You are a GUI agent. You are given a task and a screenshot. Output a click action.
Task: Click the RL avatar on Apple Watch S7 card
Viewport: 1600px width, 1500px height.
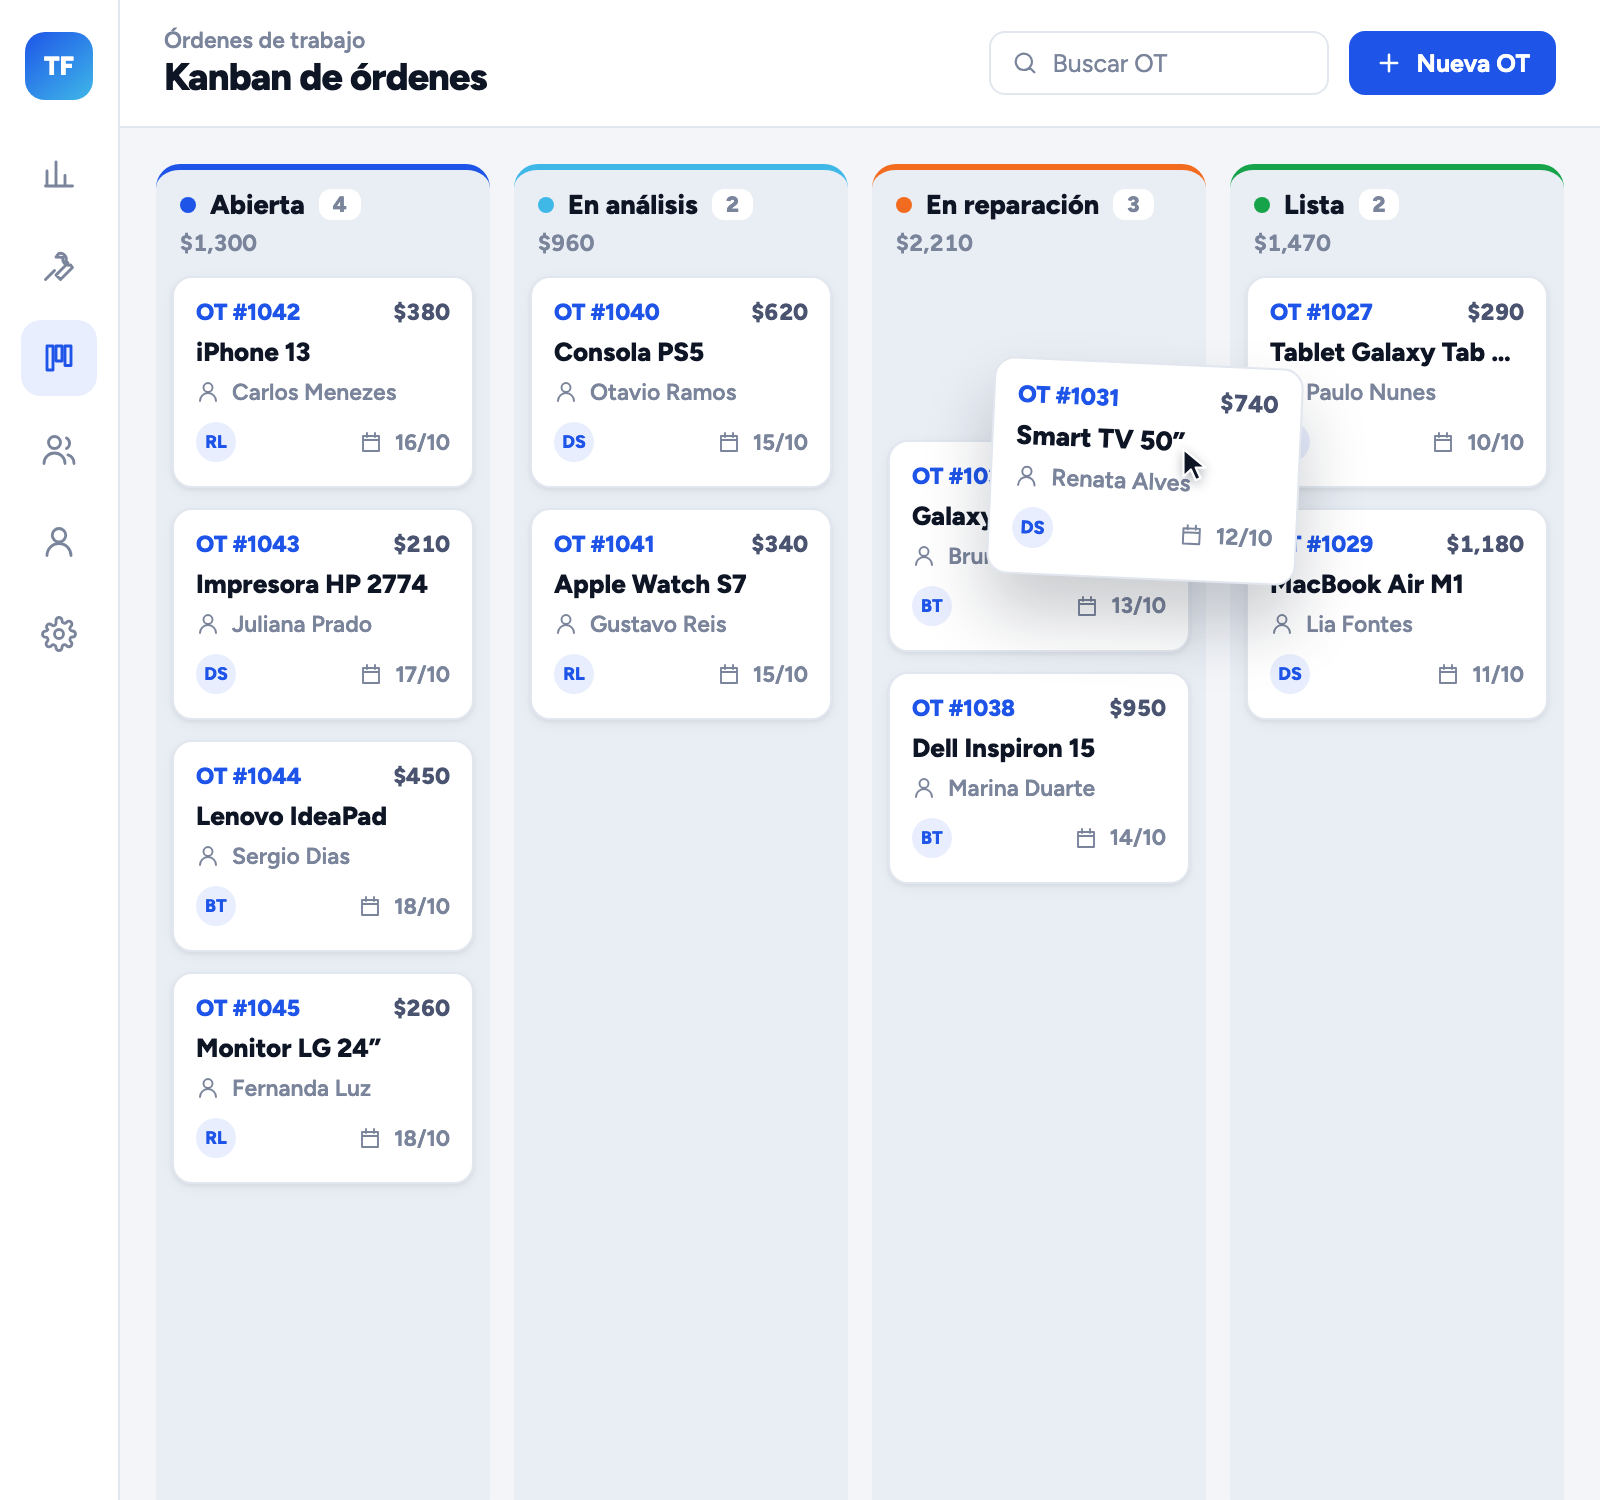coord(574,674)
